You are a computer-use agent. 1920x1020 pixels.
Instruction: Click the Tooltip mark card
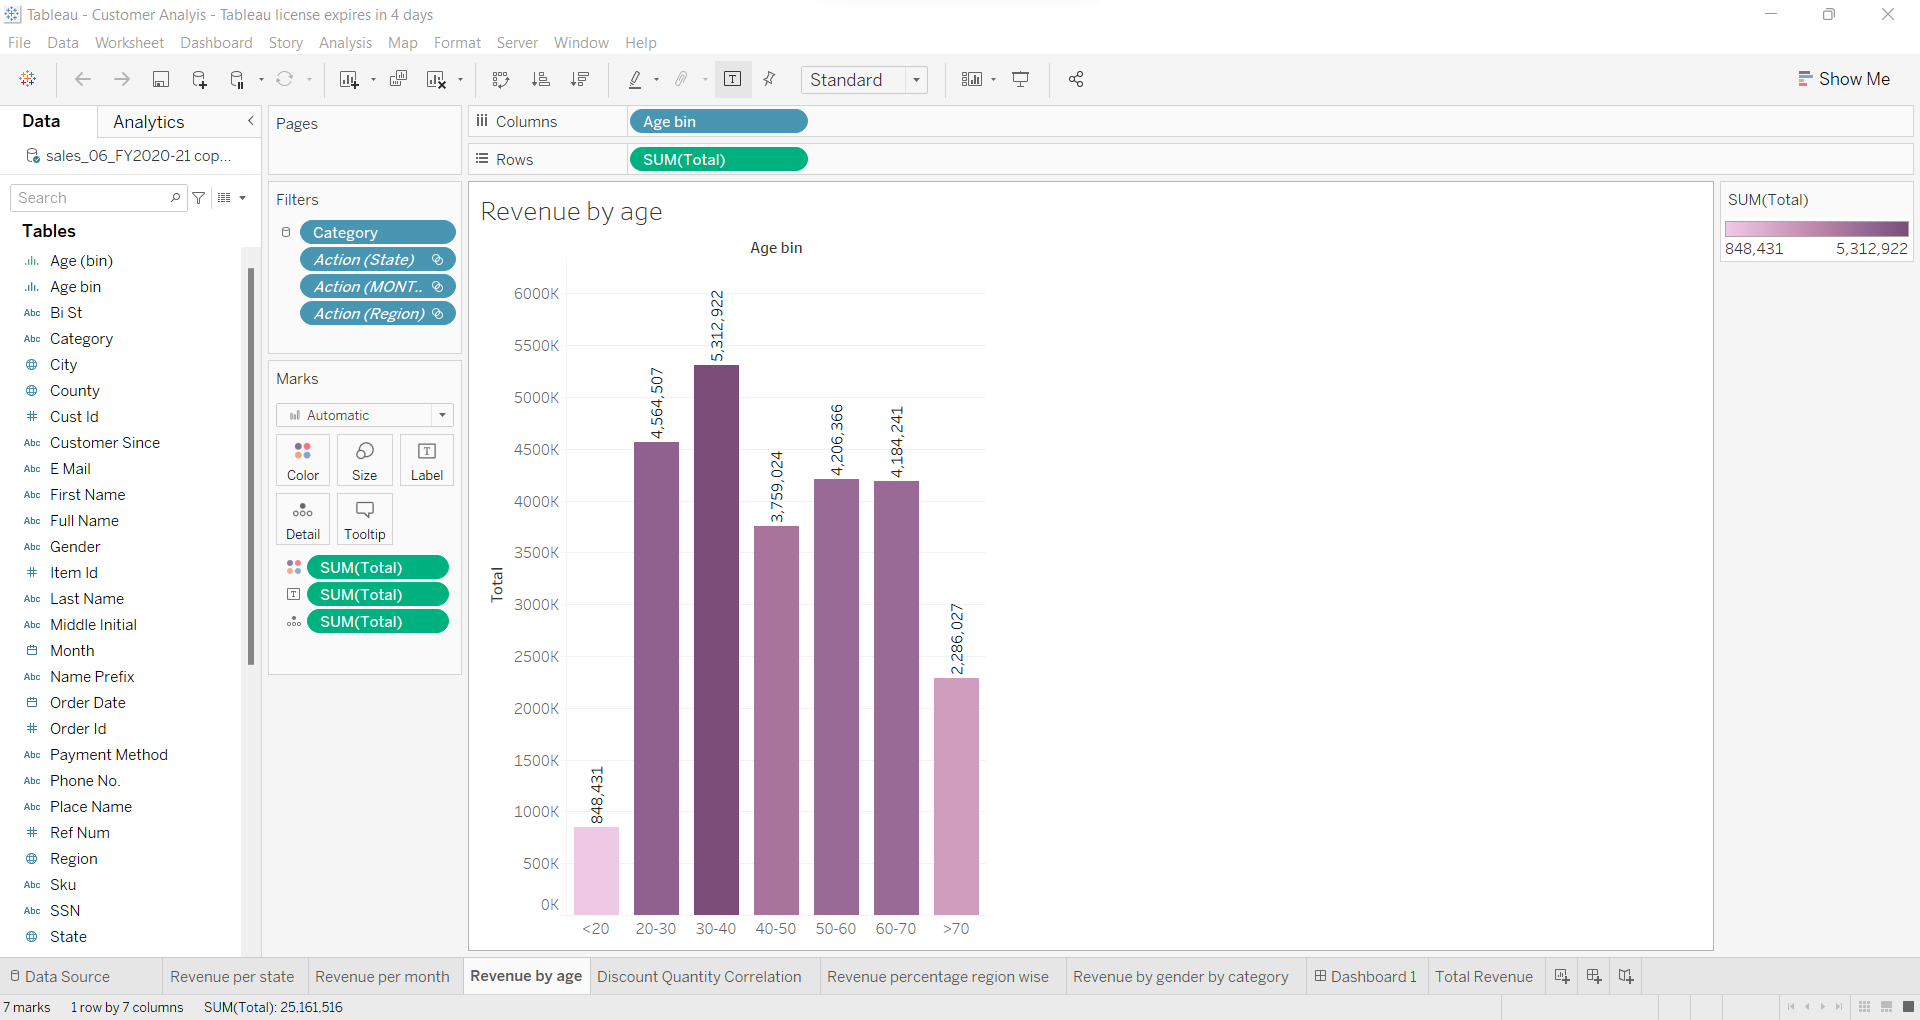[x=365, y=519]
